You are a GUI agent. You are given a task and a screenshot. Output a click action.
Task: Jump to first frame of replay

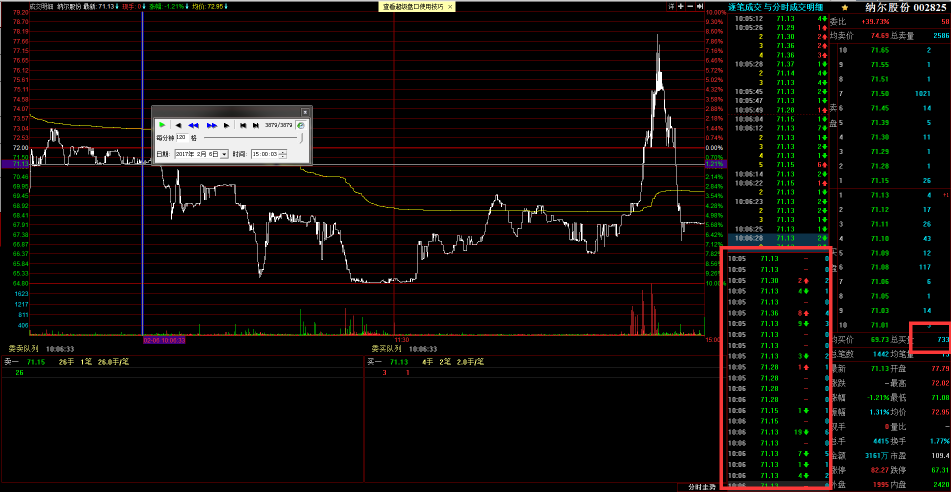coord(243,125)
